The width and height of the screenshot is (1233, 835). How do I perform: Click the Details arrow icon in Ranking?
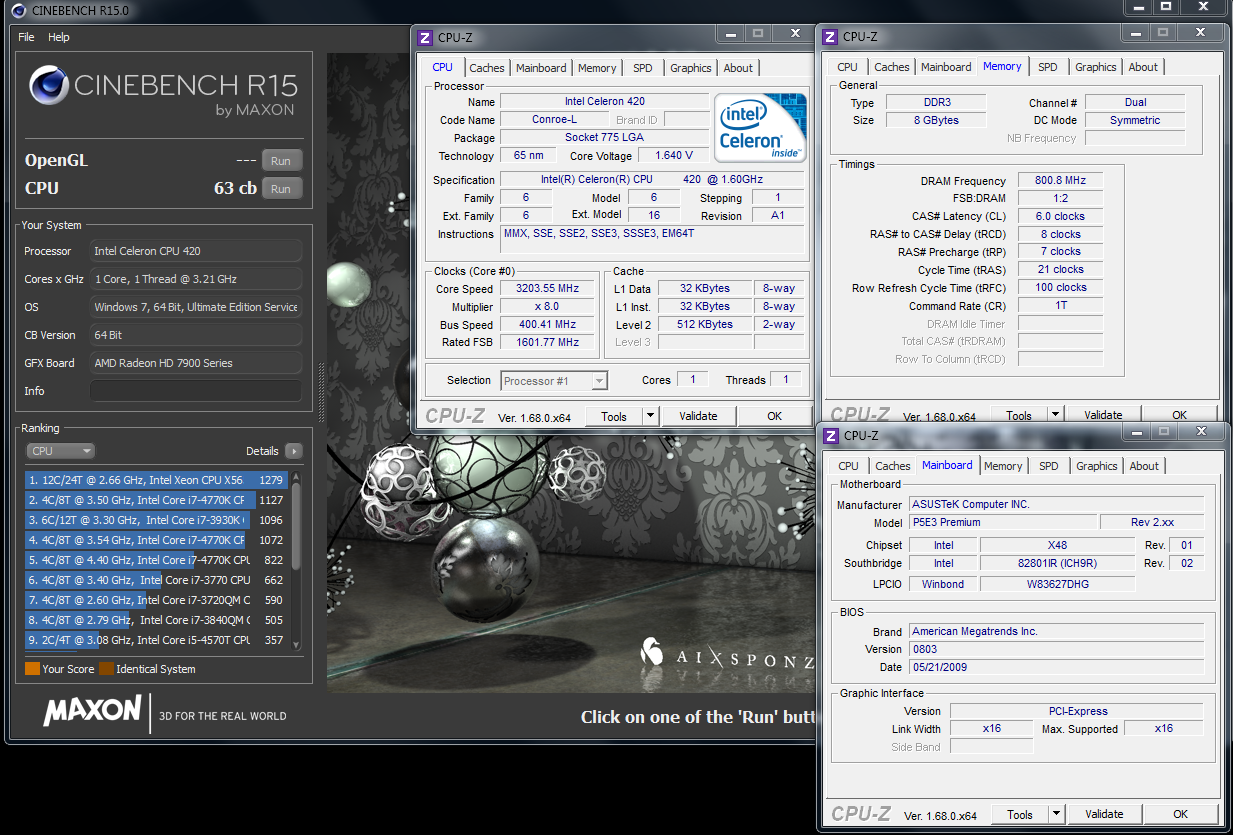pos(294,451)
